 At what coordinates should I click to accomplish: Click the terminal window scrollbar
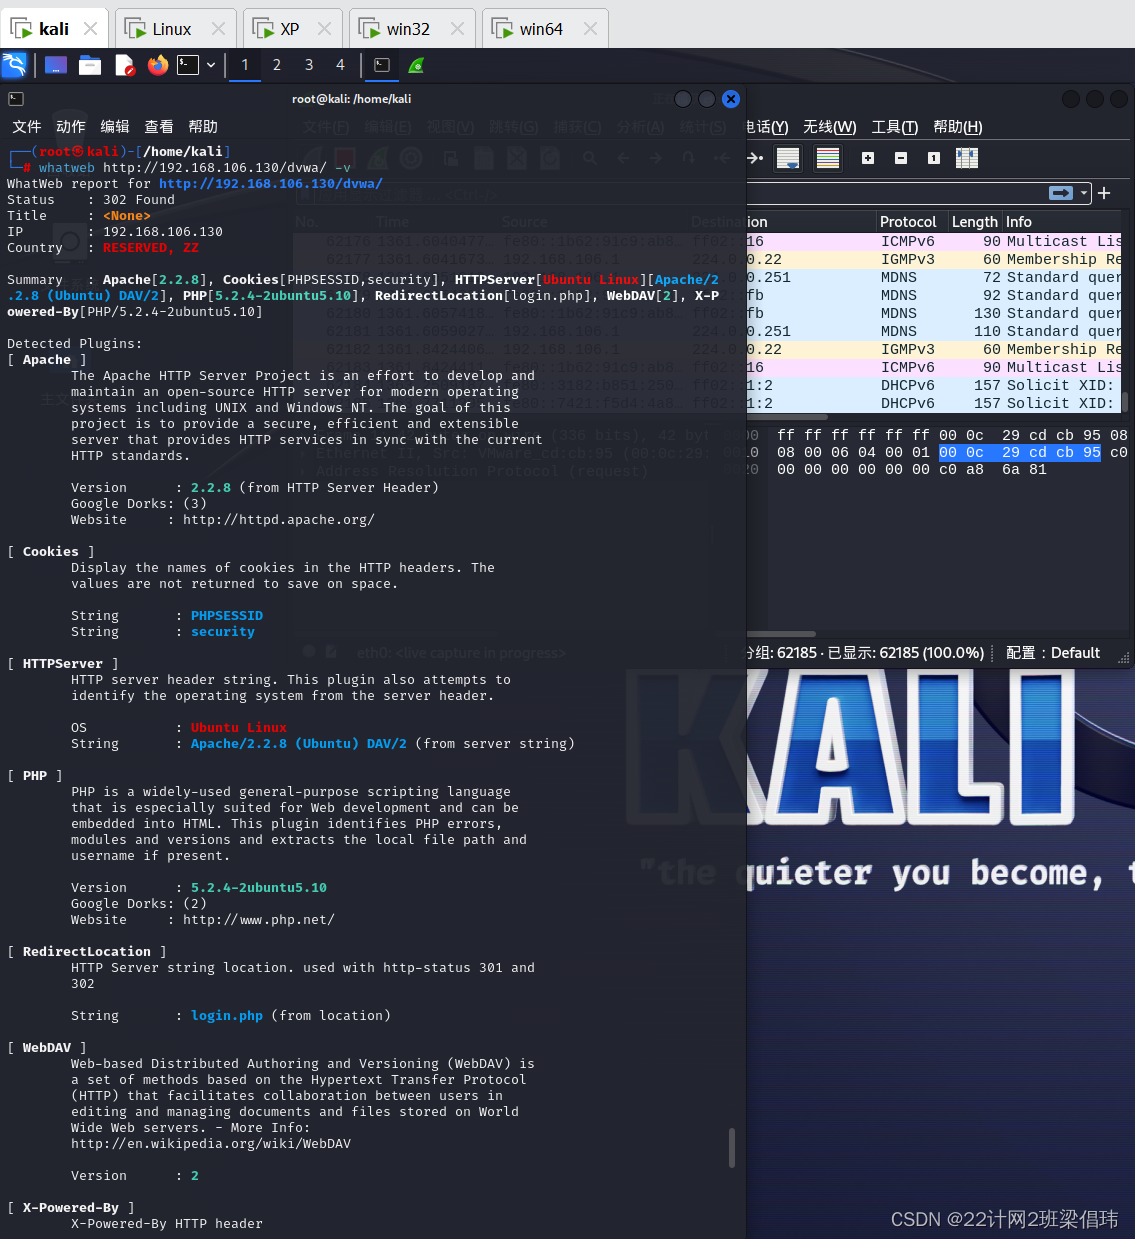coord(732,1148)
